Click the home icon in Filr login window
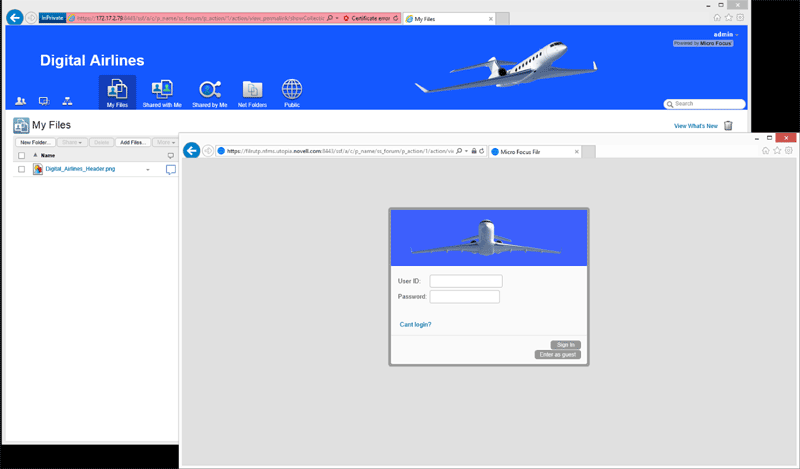Image resolution: width=800 pixels, height=469 pixels. pos(766,151)
